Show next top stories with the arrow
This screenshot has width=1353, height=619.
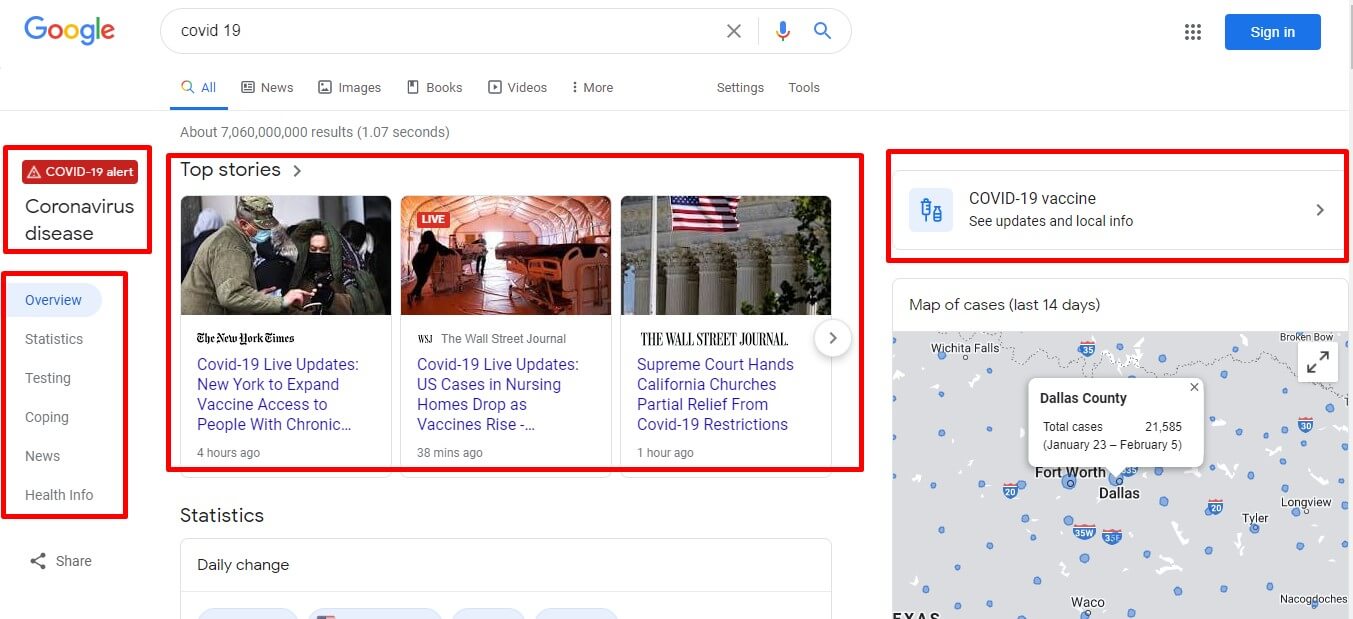click(x=833, y=338)
